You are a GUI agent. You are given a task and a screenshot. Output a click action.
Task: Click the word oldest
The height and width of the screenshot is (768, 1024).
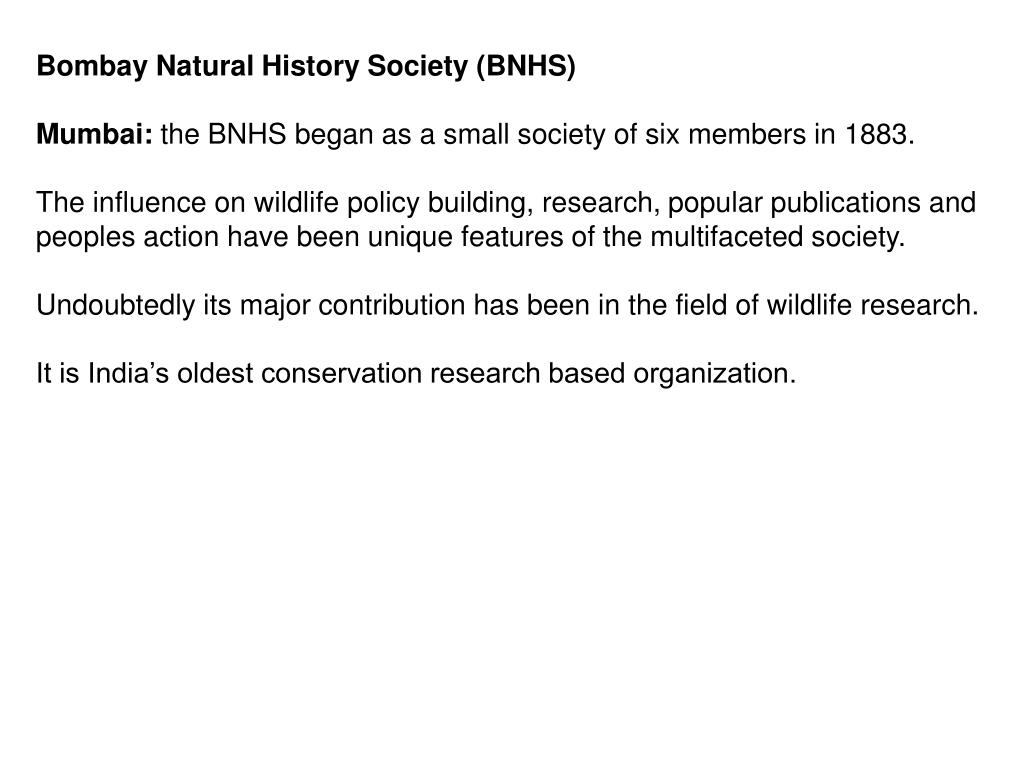(215, 373)
